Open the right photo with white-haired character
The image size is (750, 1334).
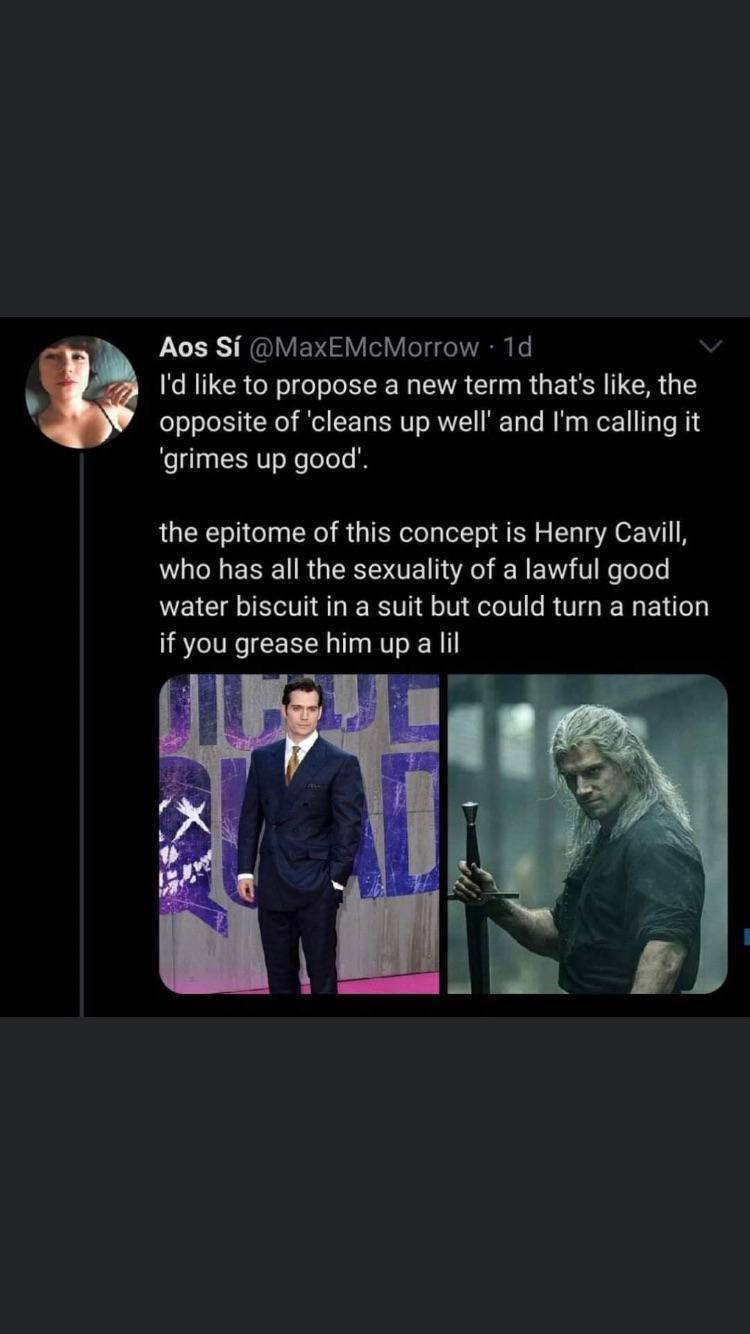click(587, 834)
